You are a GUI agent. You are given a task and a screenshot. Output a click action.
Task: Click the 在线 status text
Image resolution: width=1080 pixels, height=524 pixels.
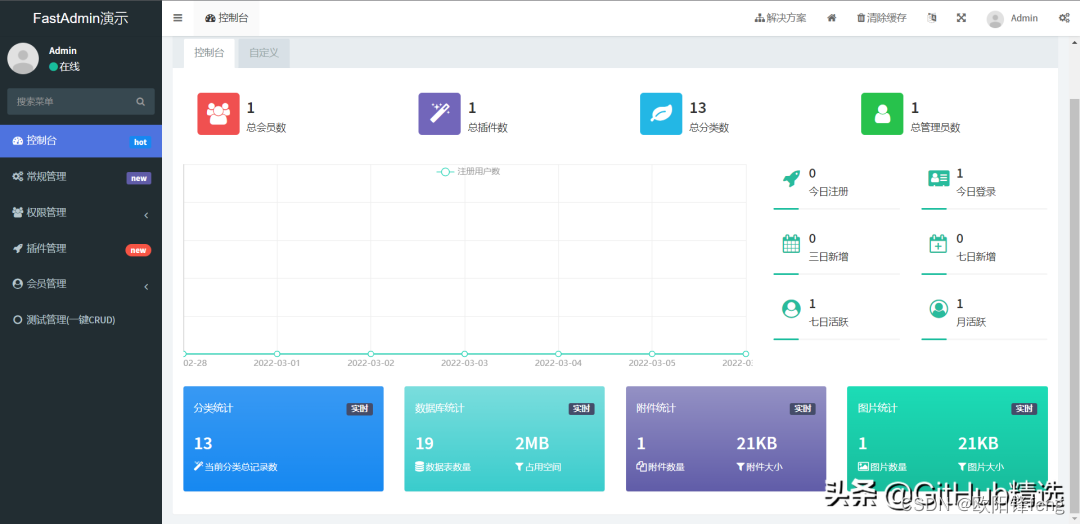tap(70, 67)
